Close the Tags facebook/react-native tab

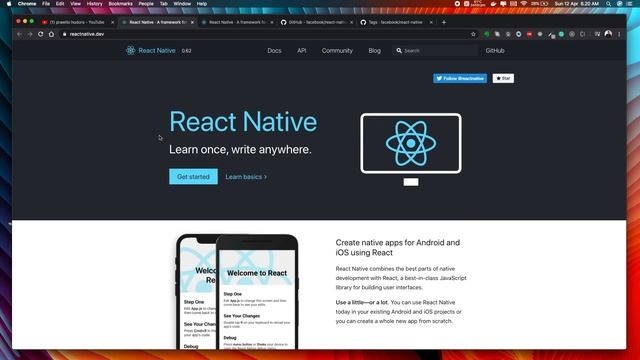[431, 22]
